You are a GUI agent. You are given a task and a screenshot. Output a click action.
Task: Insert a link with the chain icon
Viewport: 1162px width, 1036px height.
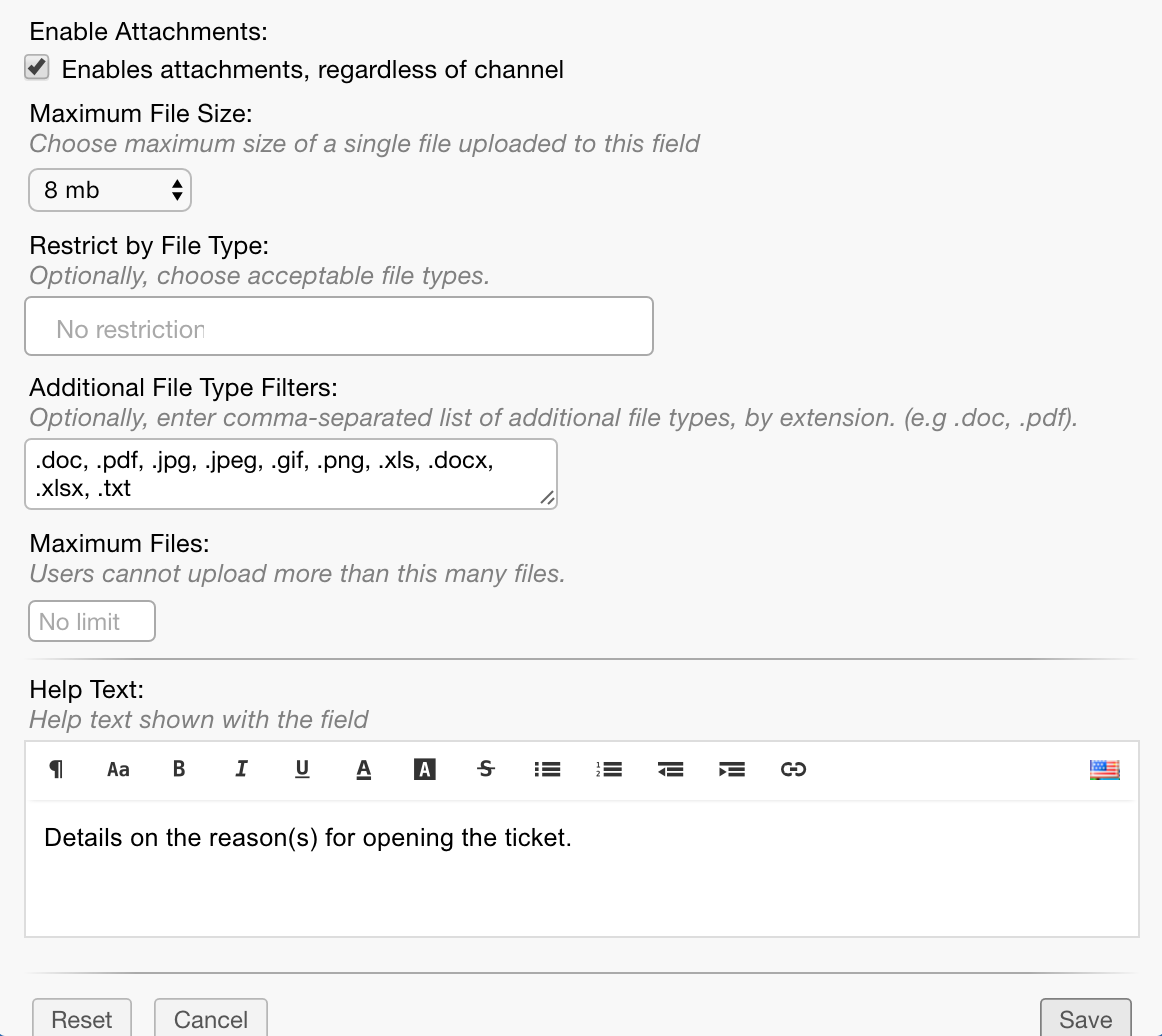pyautogui.click(x=793, y=769)
